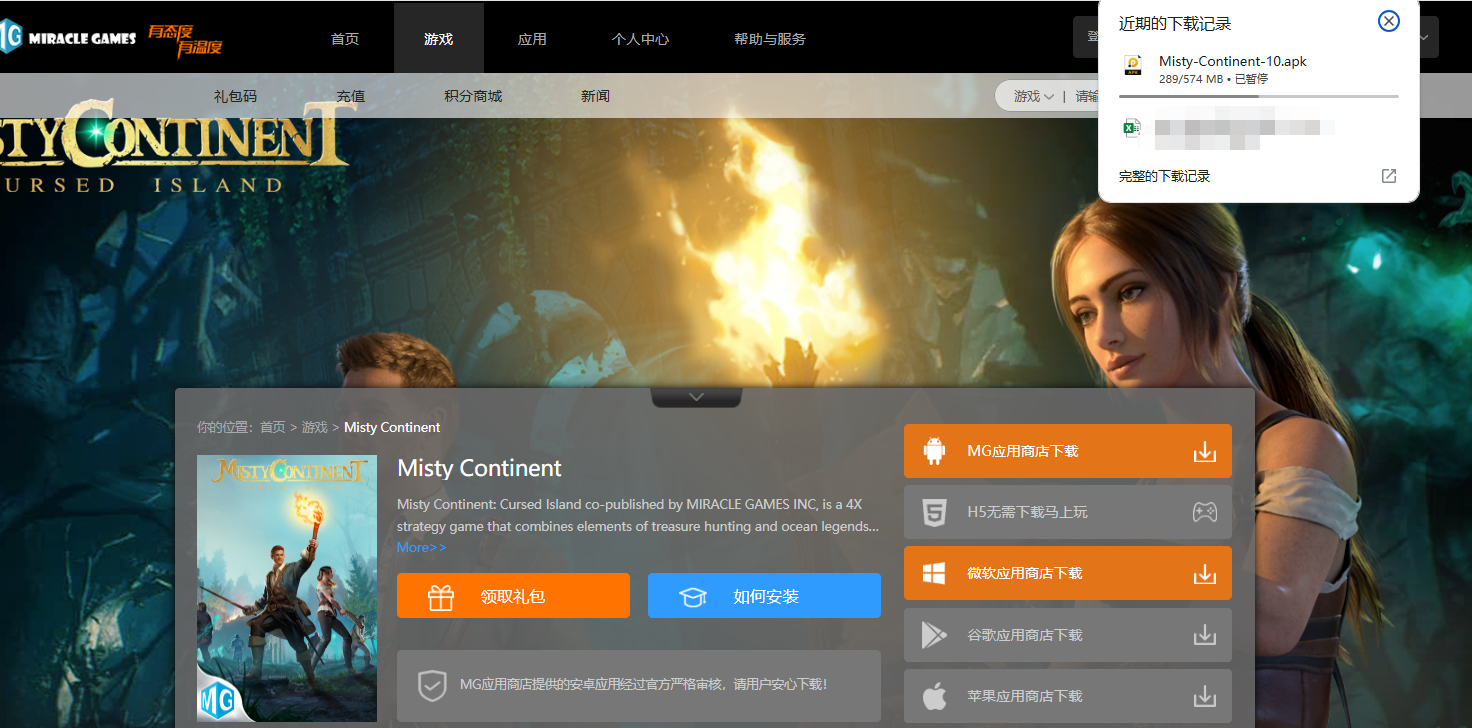Expand the description with More>> link
This screenshot has width=1472, height=728.
click(x=421, y=547)
